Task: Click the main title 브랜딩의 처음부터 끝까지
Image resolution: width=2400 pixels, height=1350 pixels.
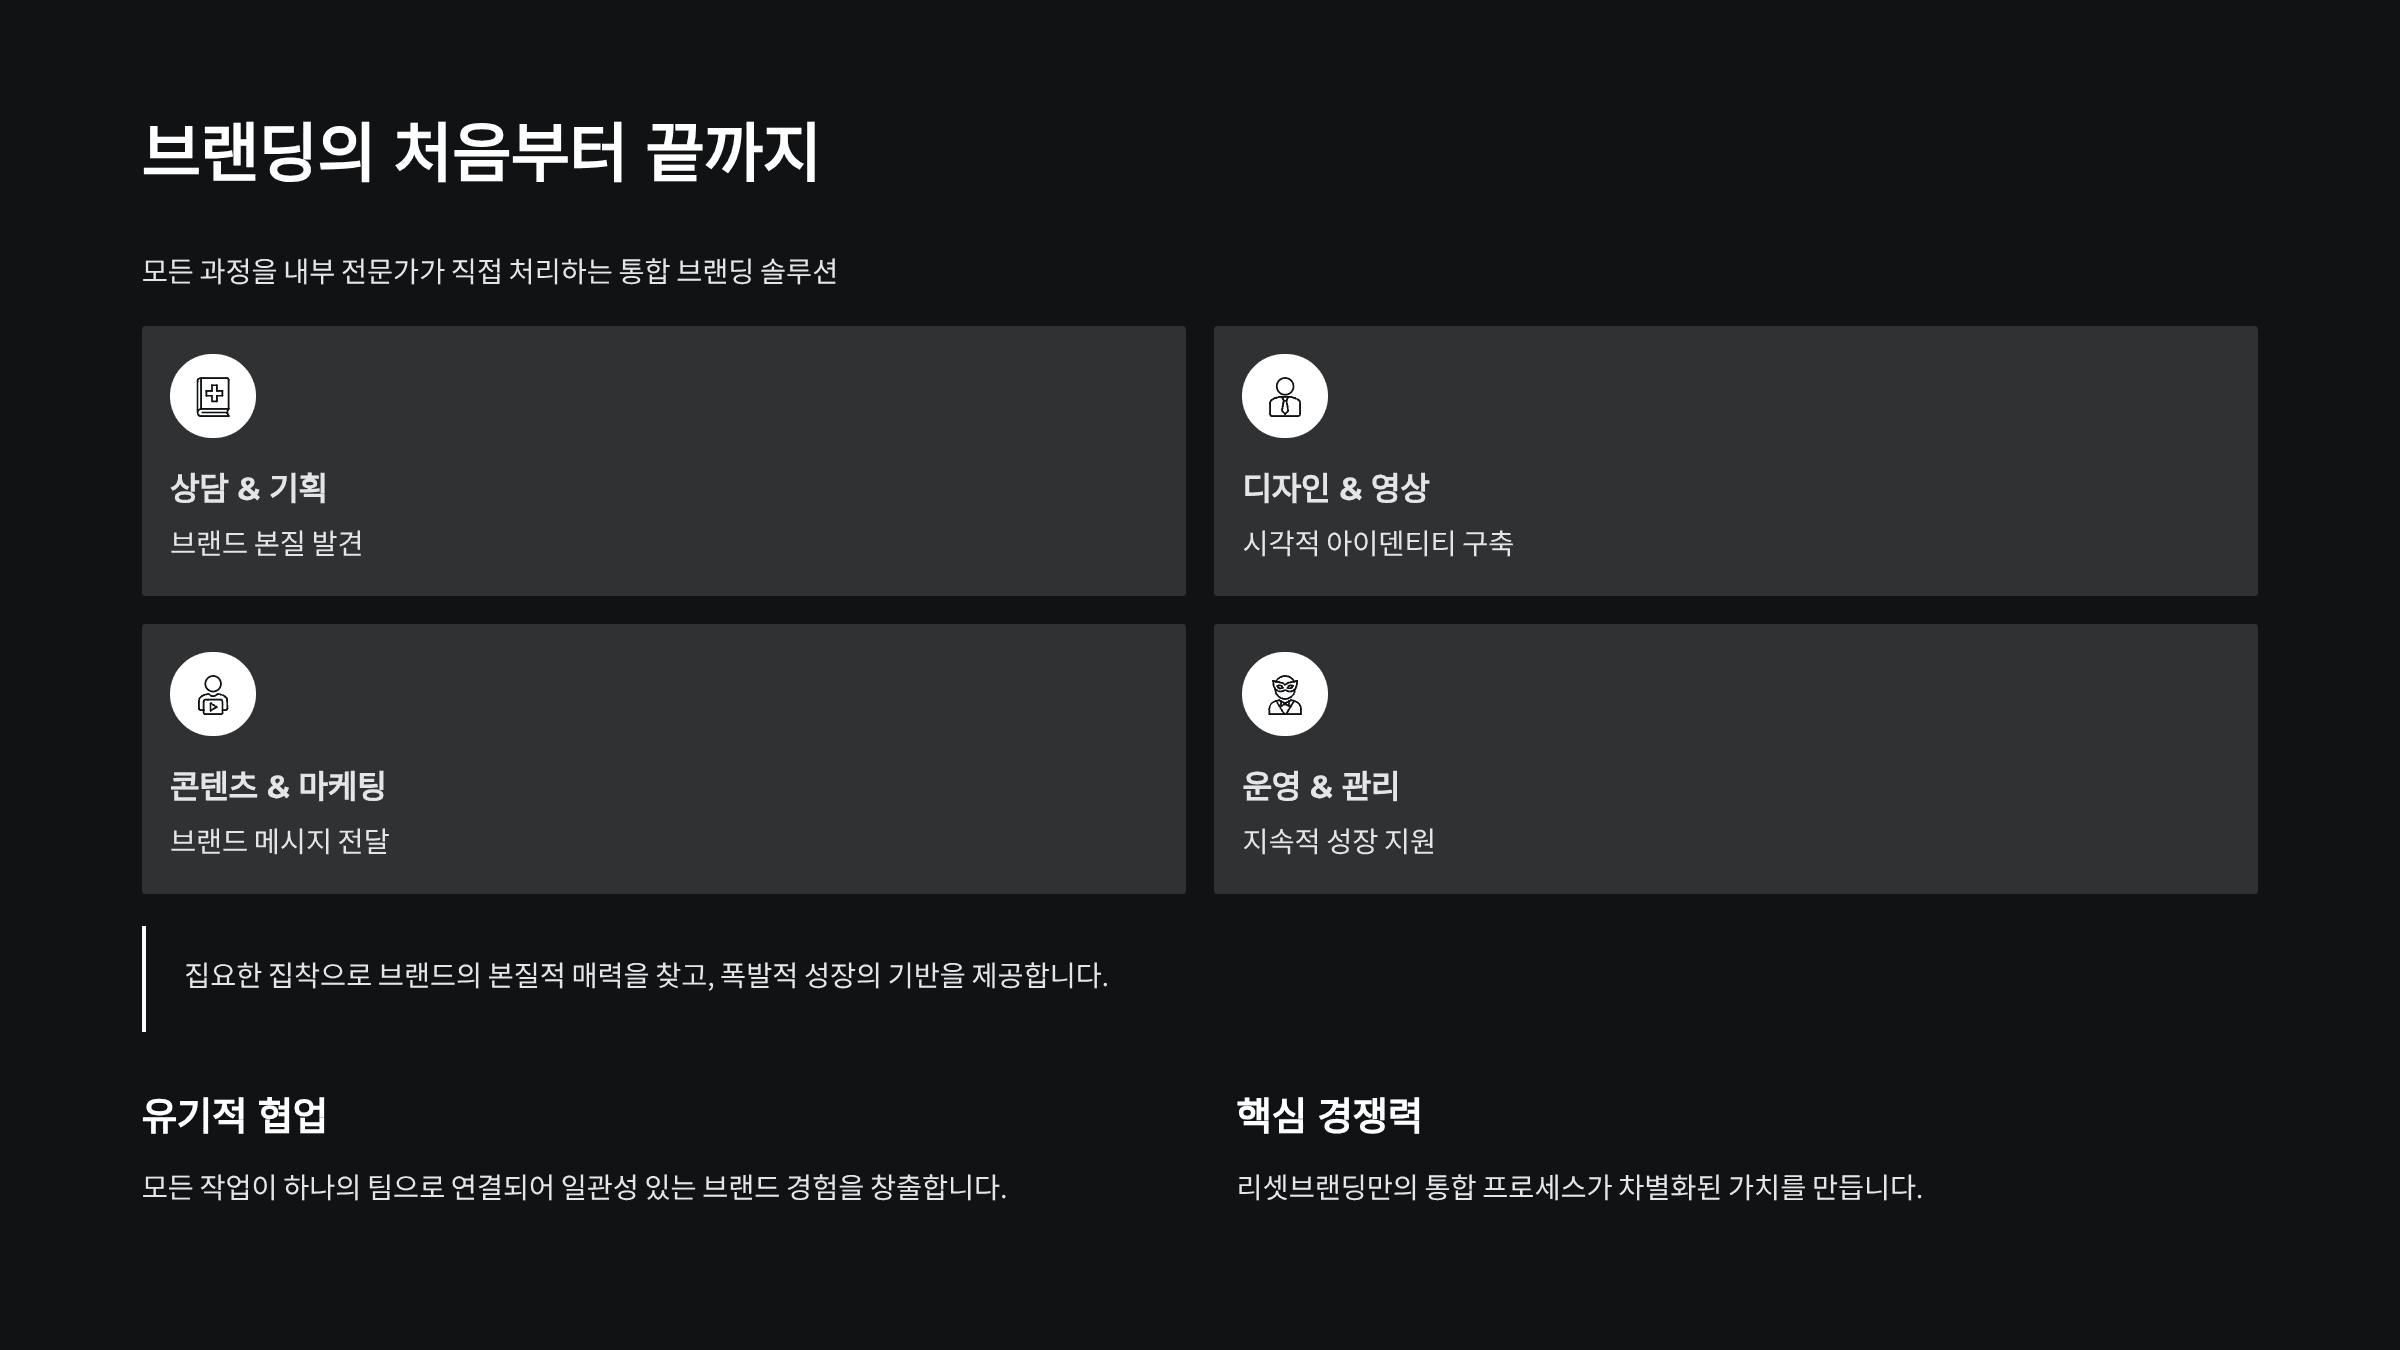Action: tap(481, 152)
